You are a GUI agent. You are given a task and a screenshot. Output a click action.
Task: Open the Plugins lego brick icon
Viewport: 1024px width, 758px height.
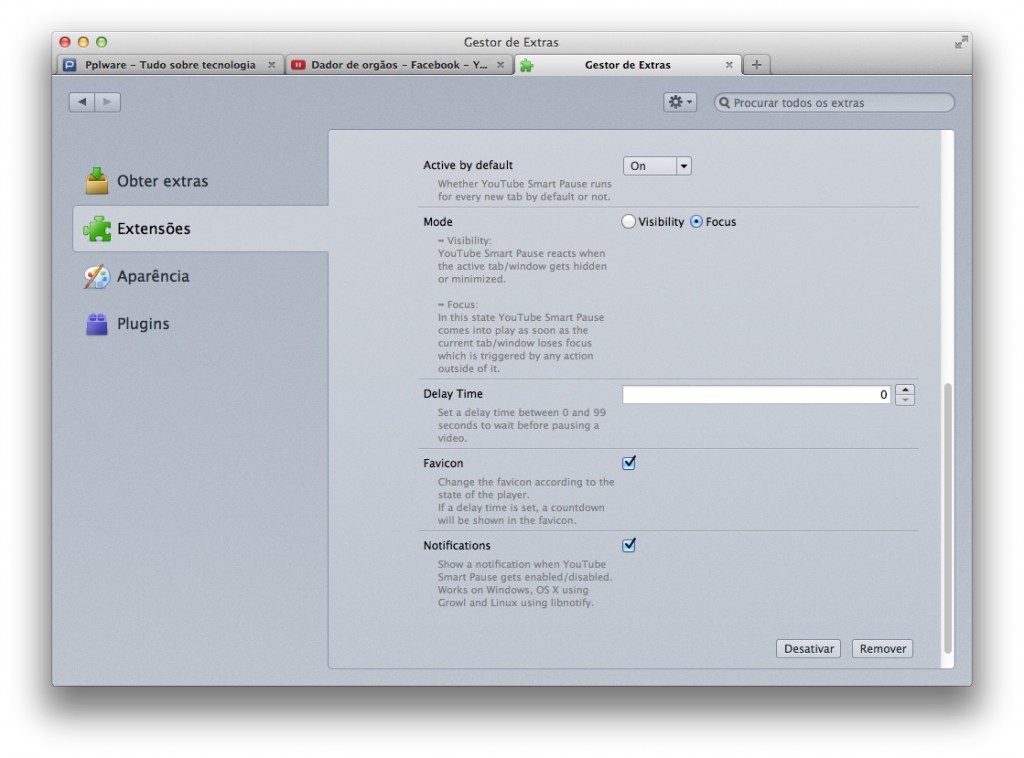(x=97, y=324)
